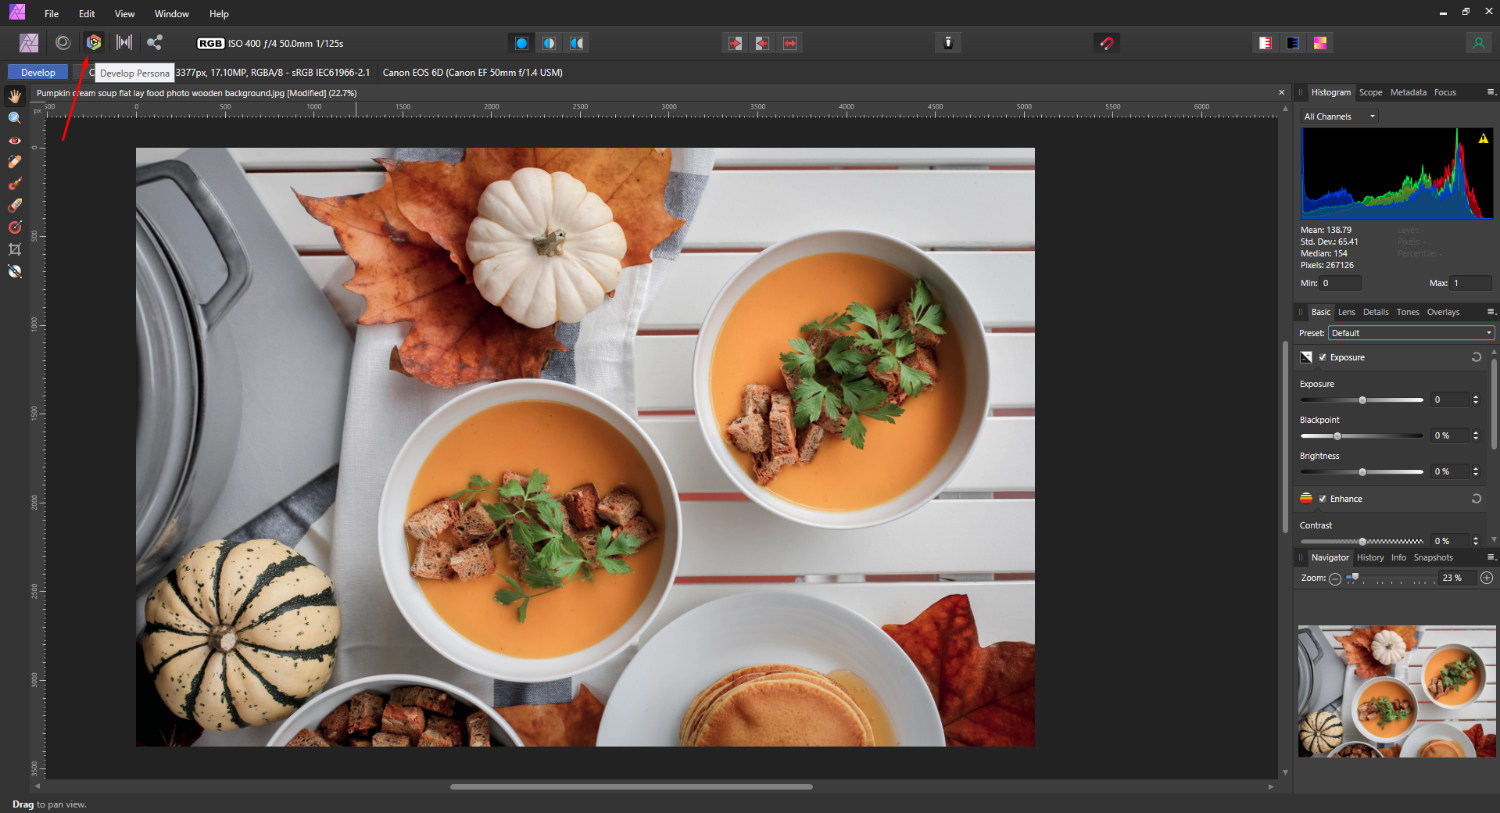Close the pumpkin soup document tab
This screenshot has width=1500, height=813.
coord(1281,93)
